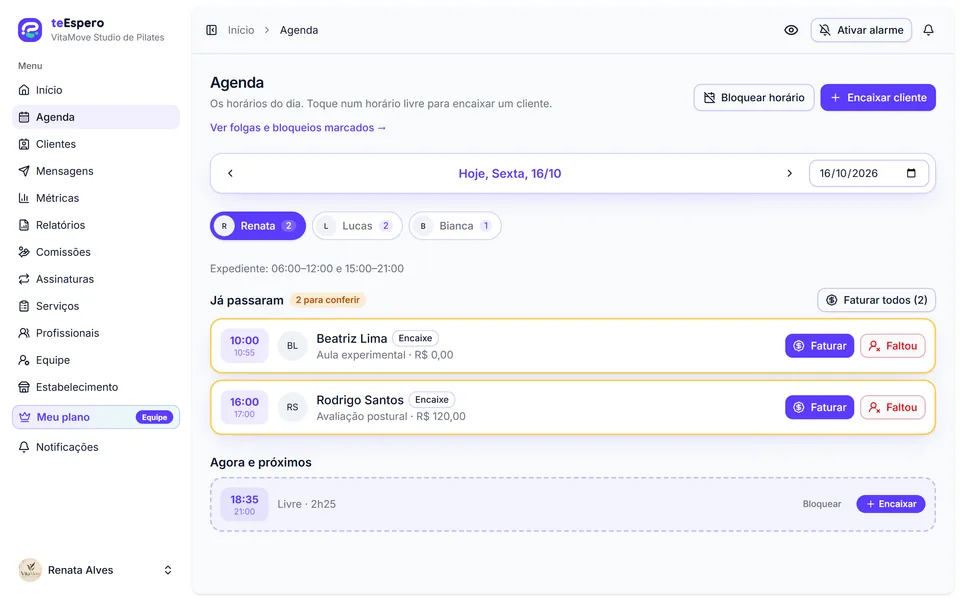960x600 pixels.
Task: Switch to the Lucas professional tab
Action: [357, 226]
